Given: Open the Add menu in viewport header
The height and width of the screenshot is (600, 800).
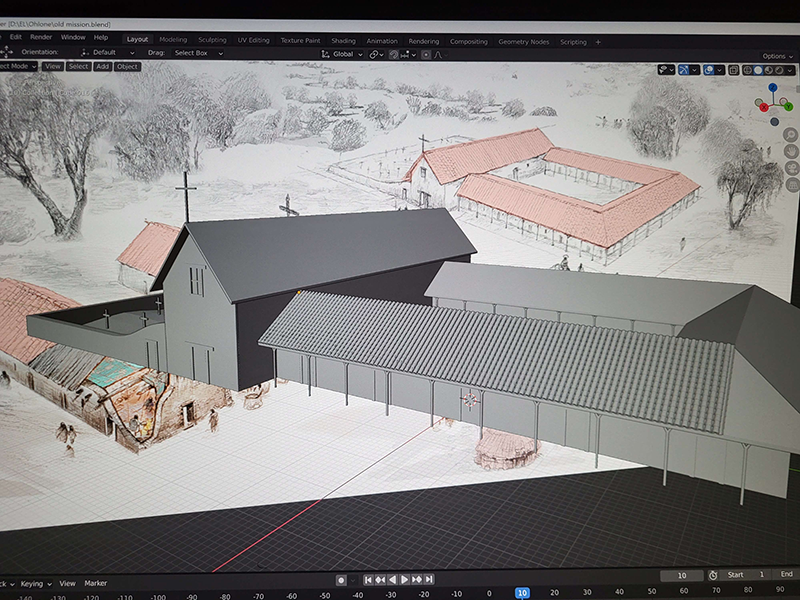Looking at the screenshot, I should point(104,67).
